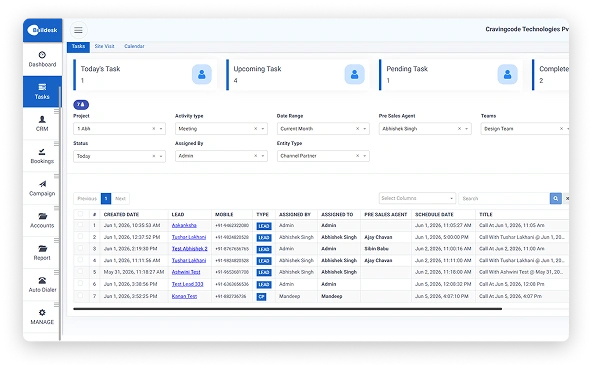This screenshot has width=592, height=369.
Task: Click the Today's Task user icon
Action: point(202,74)
